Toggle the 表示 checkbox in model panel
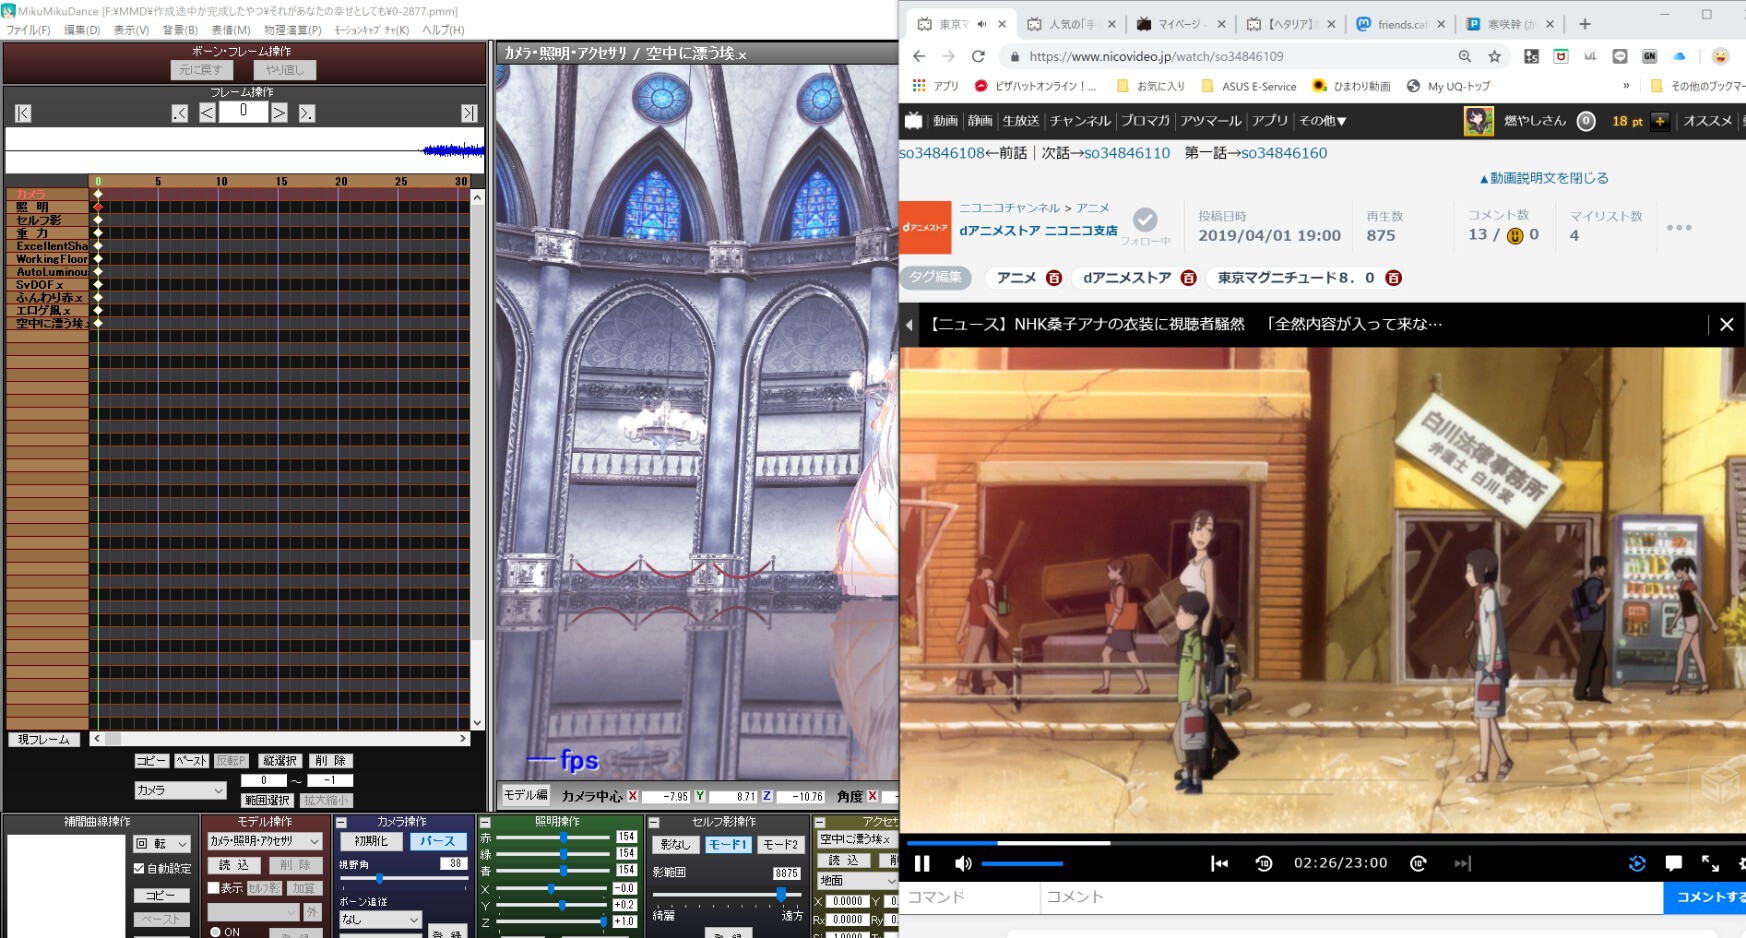 [213, 888]
